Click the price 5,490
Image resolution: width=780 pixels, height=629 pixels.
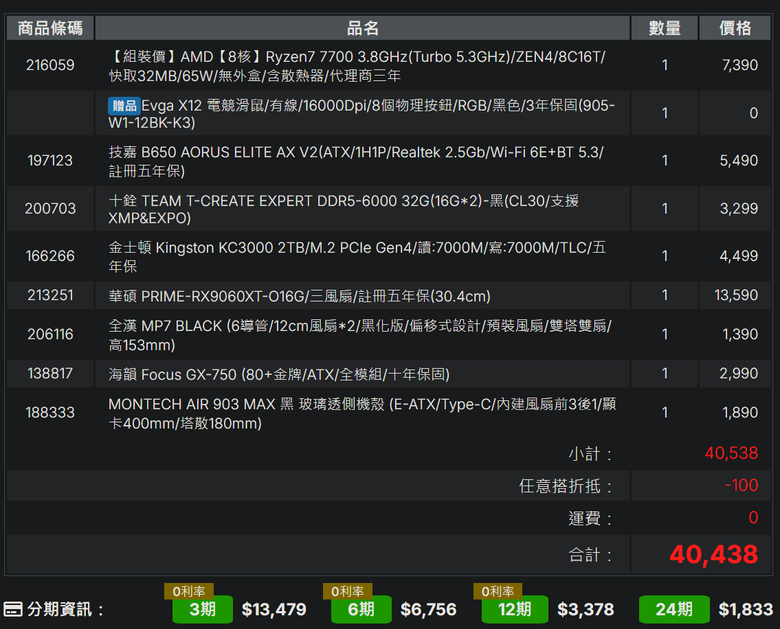739,161
